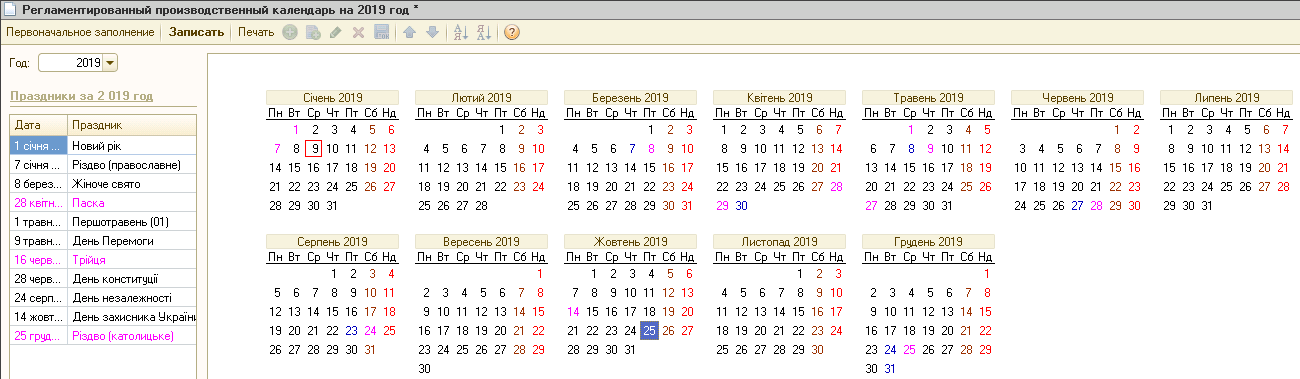Click the Лютий 2019 month header
Image resolution: width=1300 pixels, height=379 pixels.
pyautogui.click(x=481, y=98)
